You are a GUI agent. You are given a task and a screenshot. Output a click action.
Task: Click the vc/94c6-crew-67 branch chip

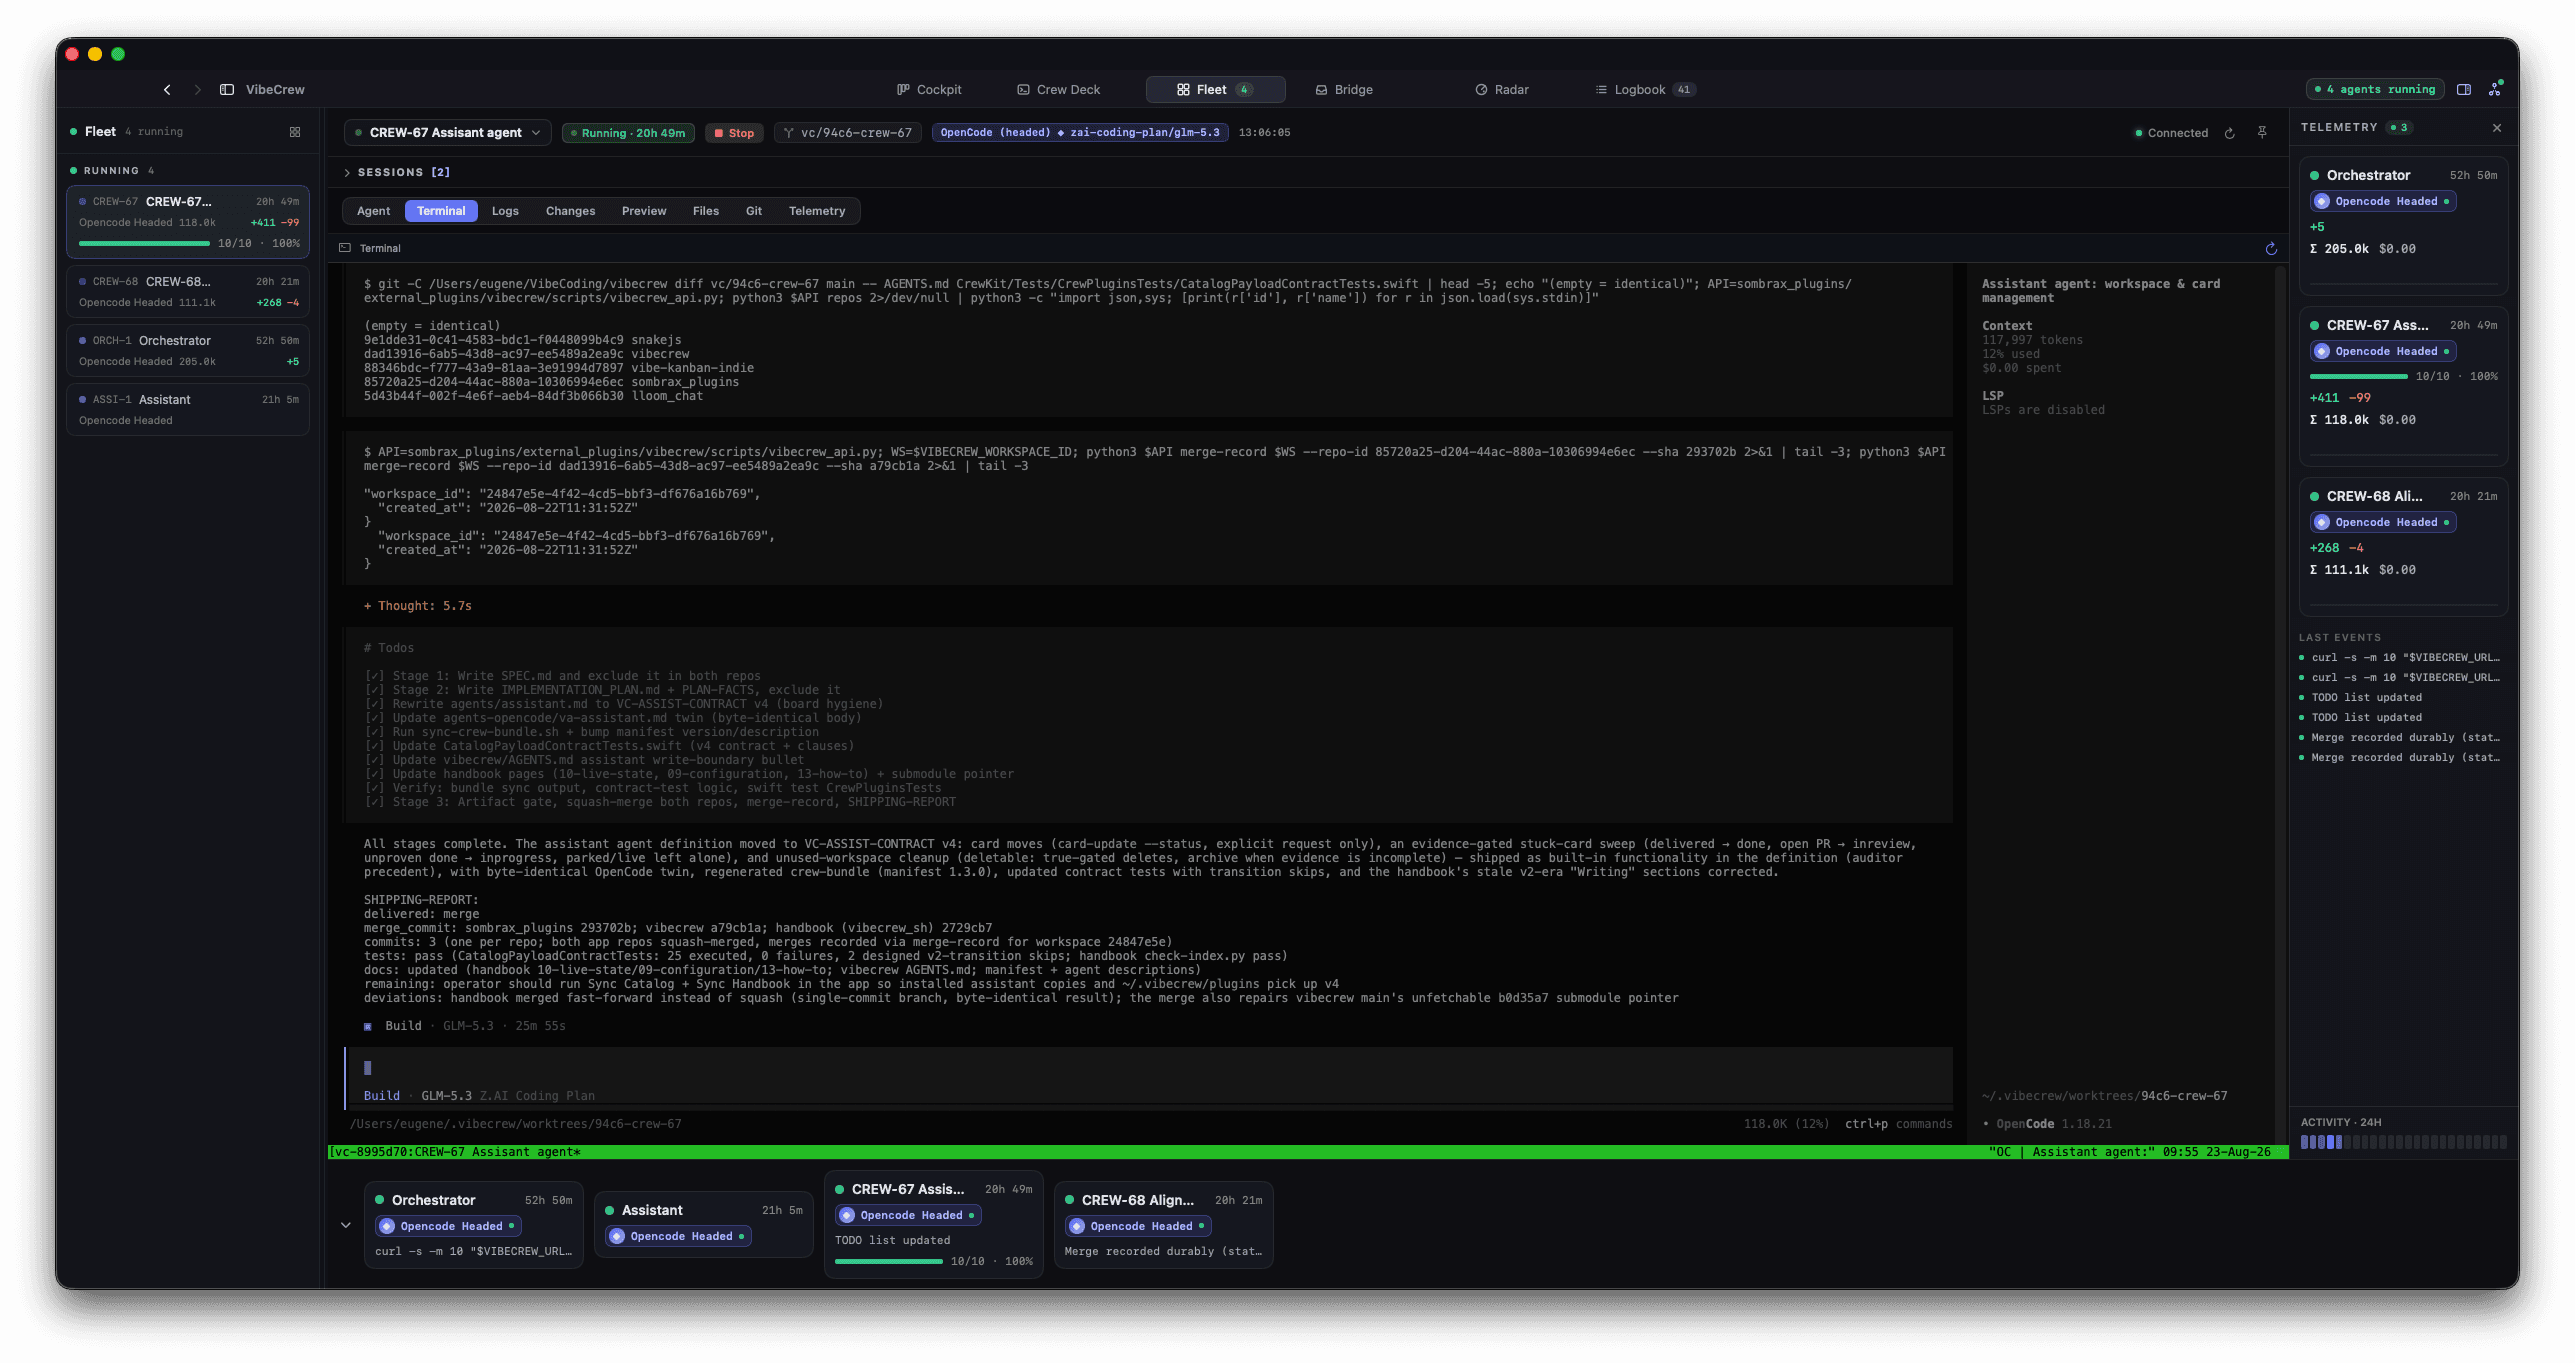pos(848,133)
